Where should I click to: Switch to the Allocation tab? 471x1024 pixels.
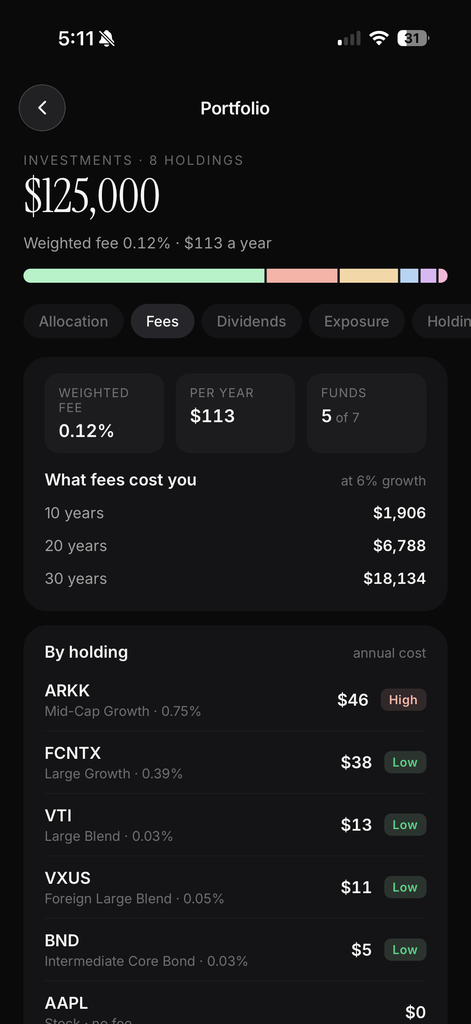click(73, 321)
